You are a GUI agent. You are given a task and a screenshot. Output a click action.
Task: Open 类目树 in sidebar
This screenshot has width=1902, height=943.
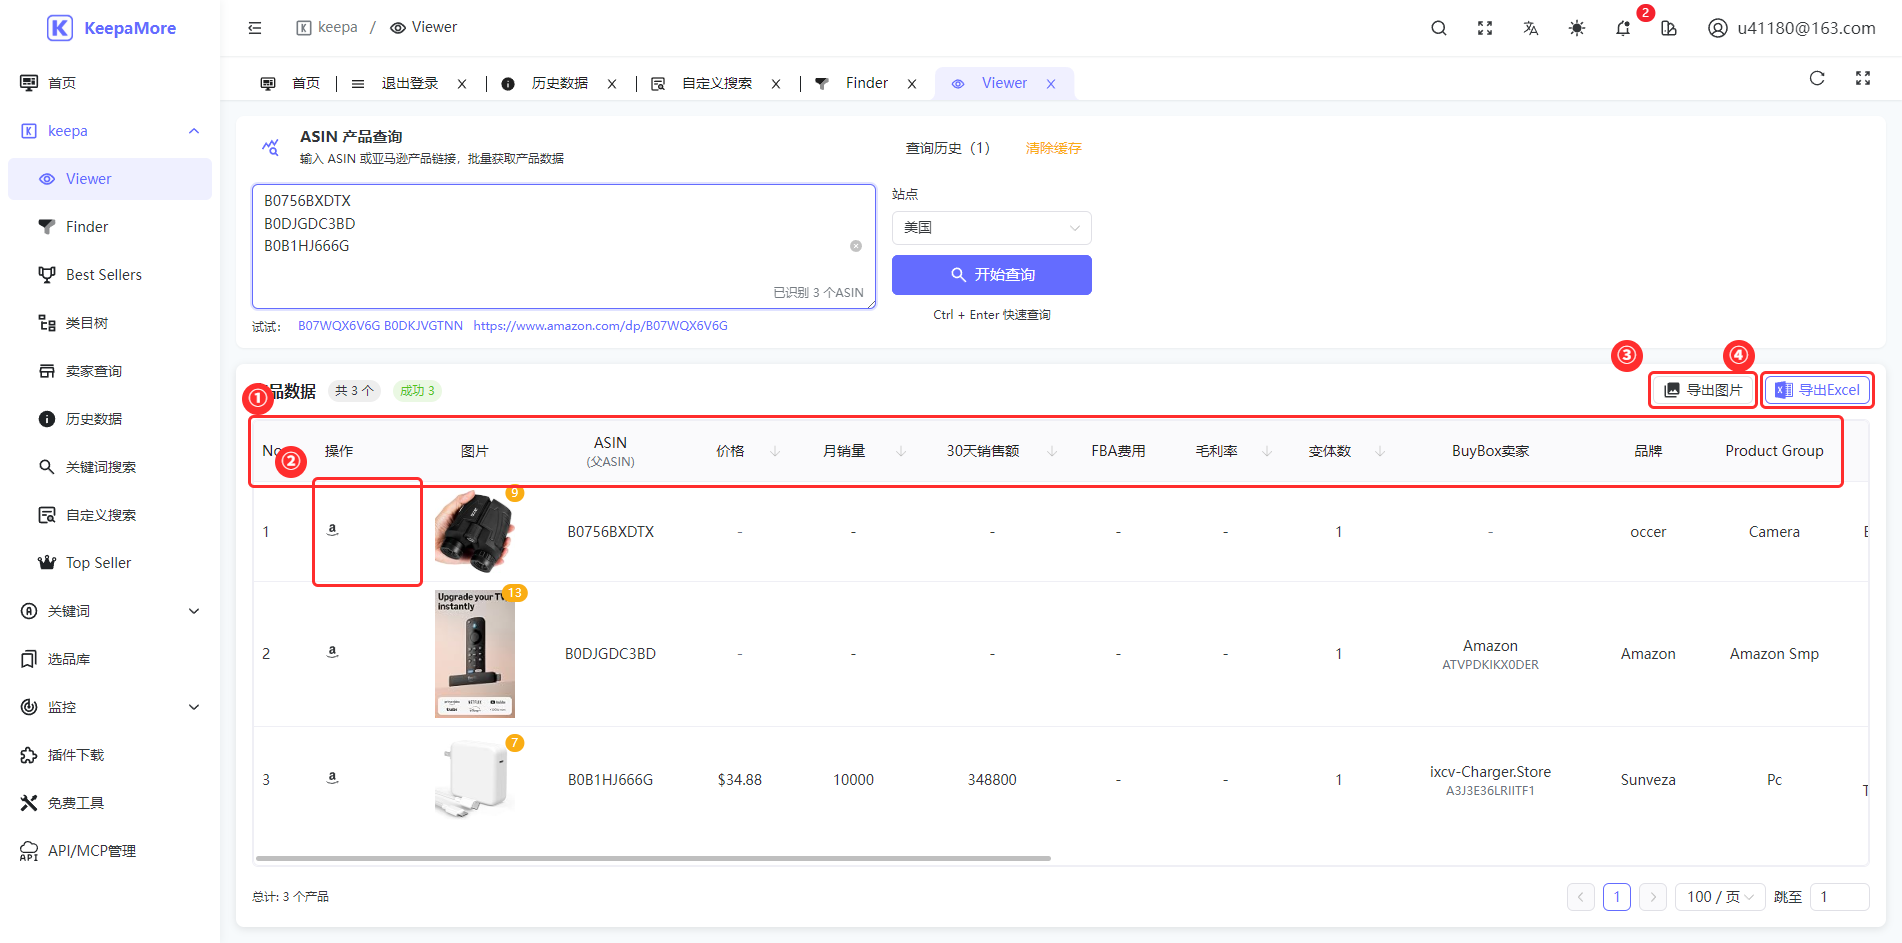[x=110, y=323]
